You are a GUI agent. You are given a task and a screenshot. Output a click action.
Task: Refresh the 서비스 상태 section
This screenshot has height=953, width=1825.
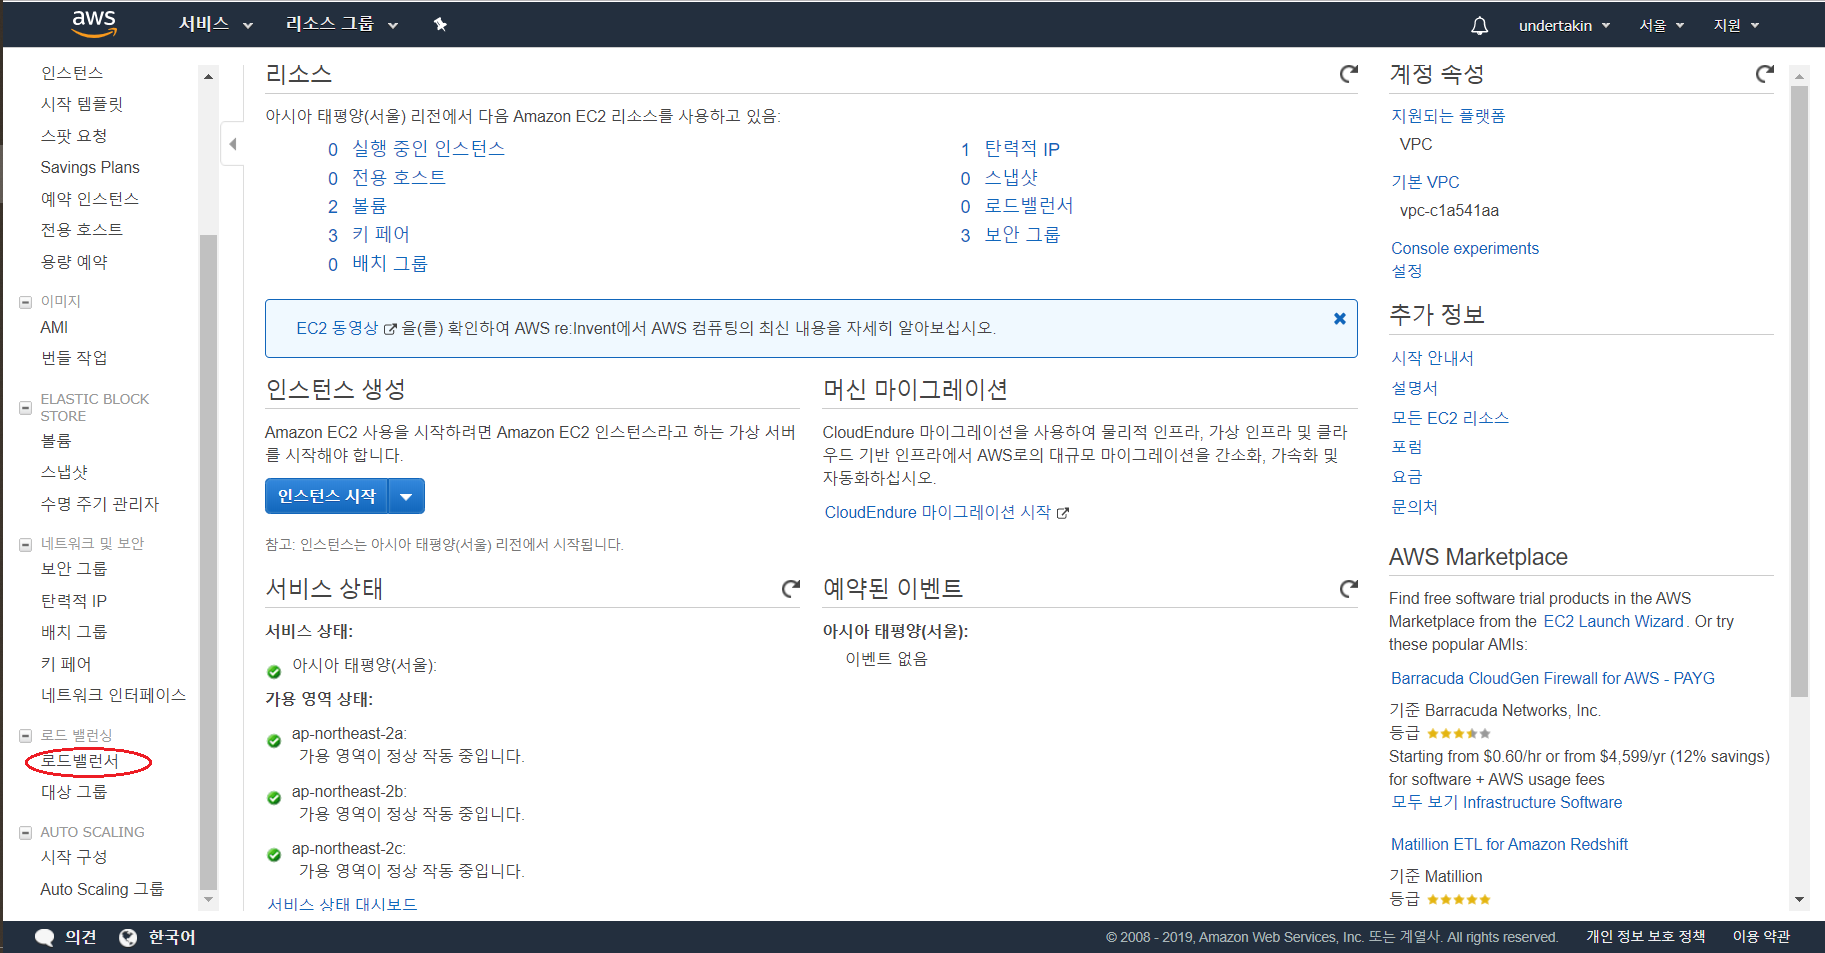[x=790, y=589]
